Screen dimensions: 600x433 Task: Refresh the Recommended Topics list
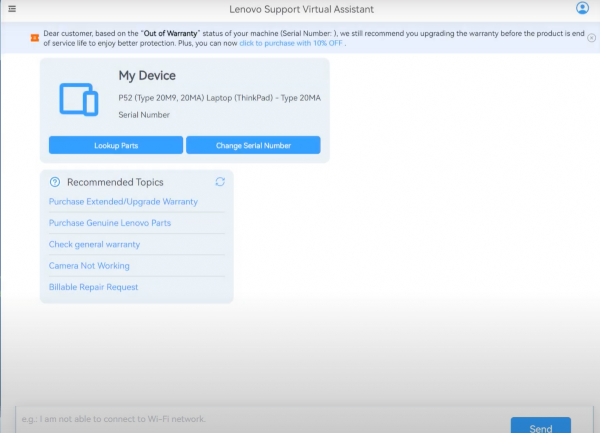tap(220, 182)
